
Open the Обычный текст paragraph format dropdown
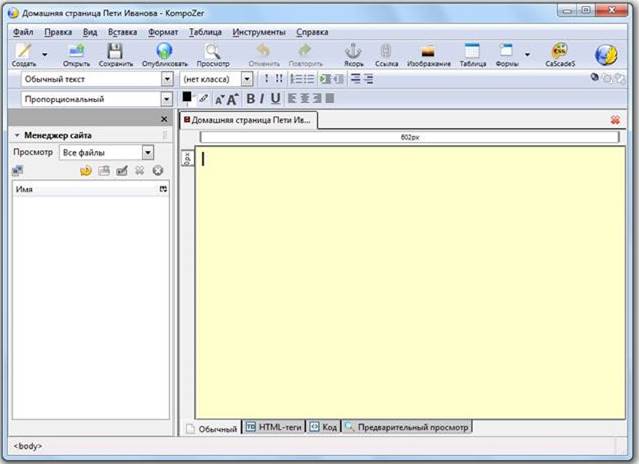(167, 79)
